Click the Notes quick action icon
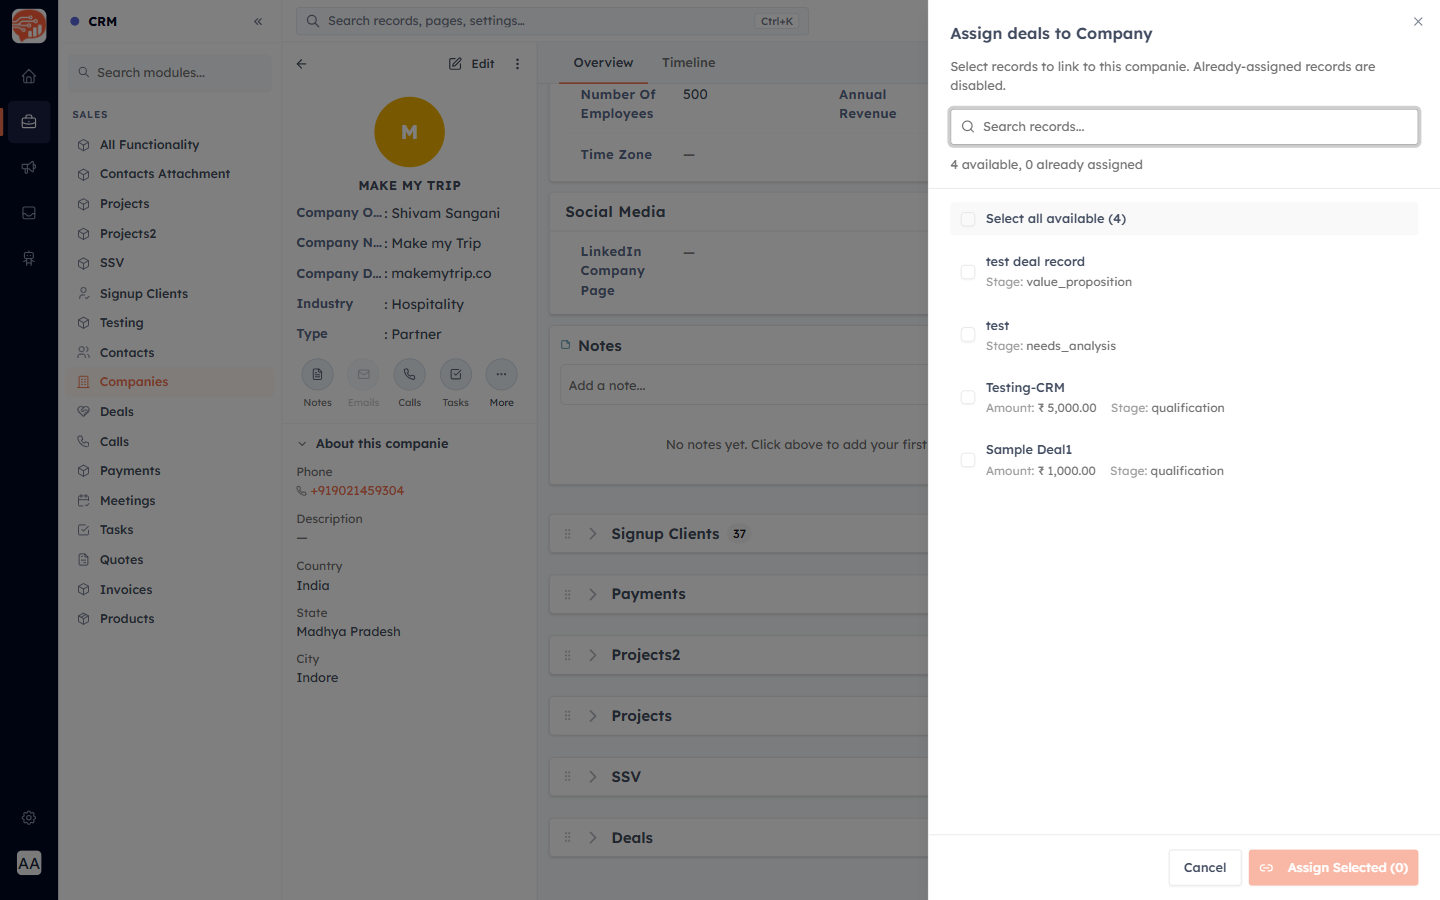This screenshot has width=1440, height=900. click(317, 374)
